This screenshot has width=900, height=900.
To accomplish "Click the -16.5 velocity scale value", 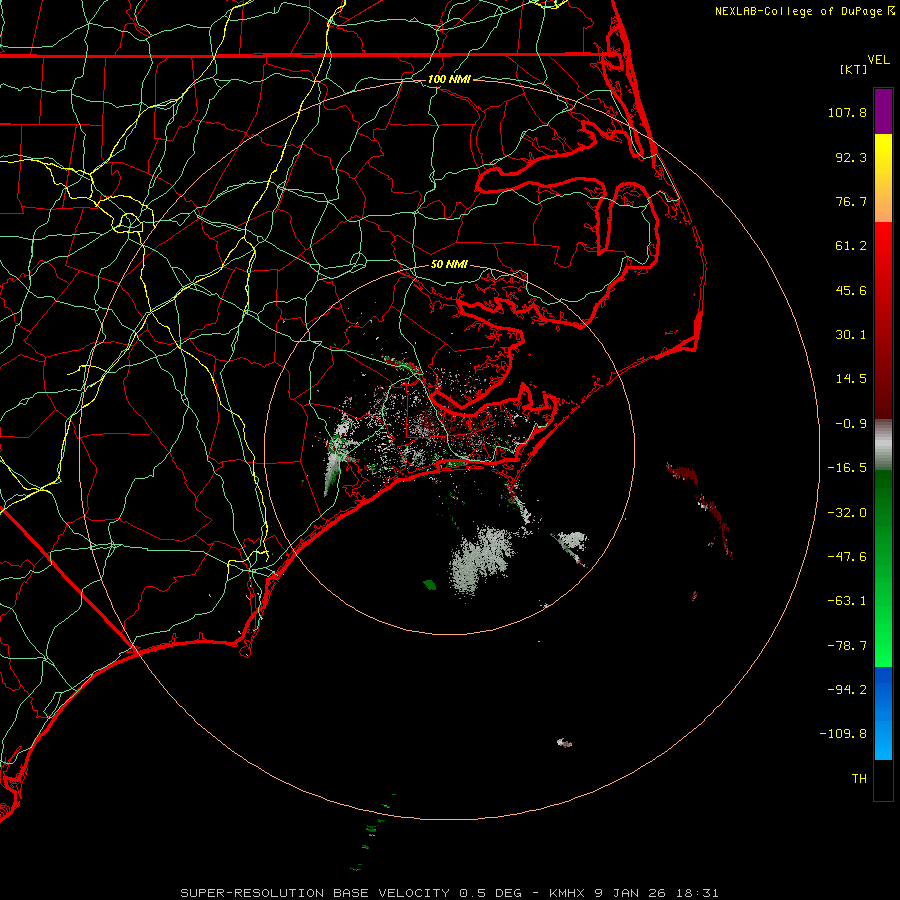I will [847, 468].
